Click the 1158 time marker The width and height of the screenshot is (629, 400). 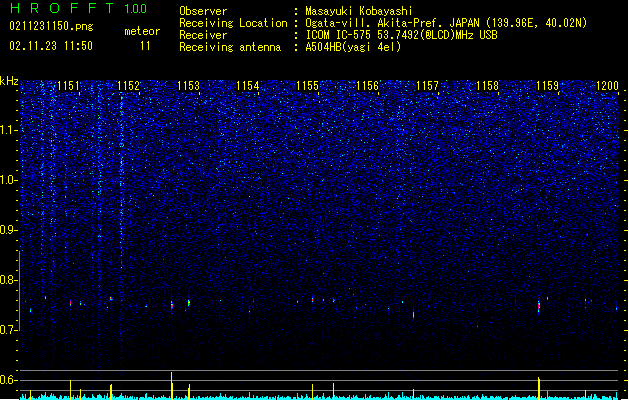[x=487, y=86]
